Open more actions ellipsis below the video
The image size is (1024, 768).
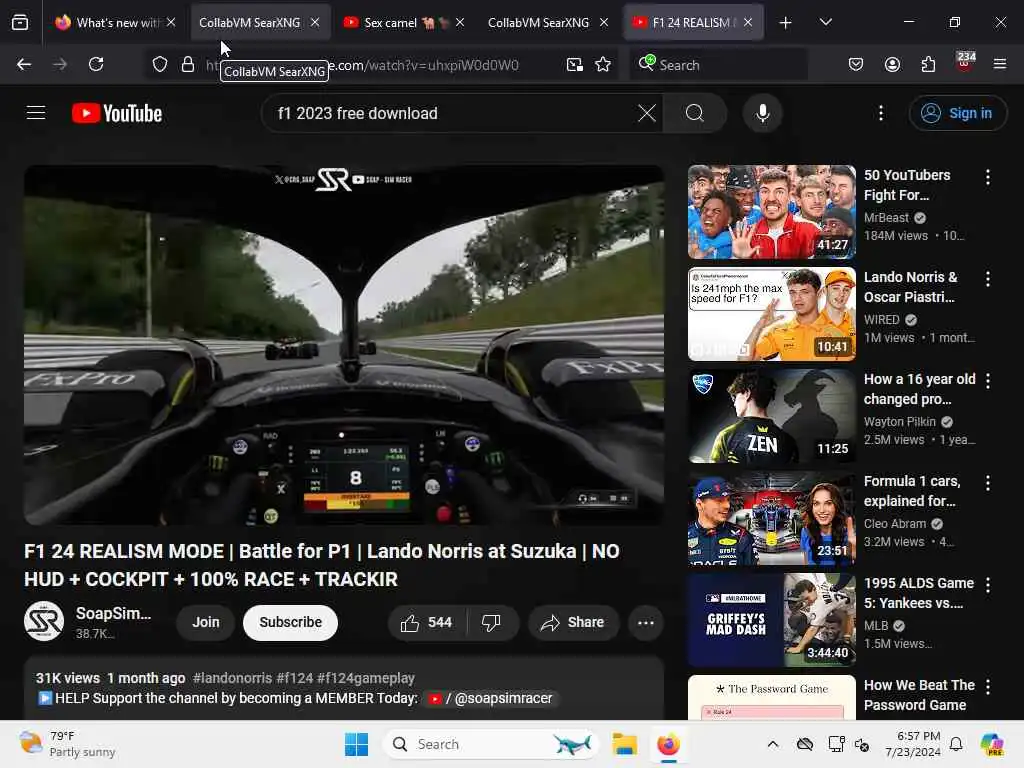tap(645, 622)
